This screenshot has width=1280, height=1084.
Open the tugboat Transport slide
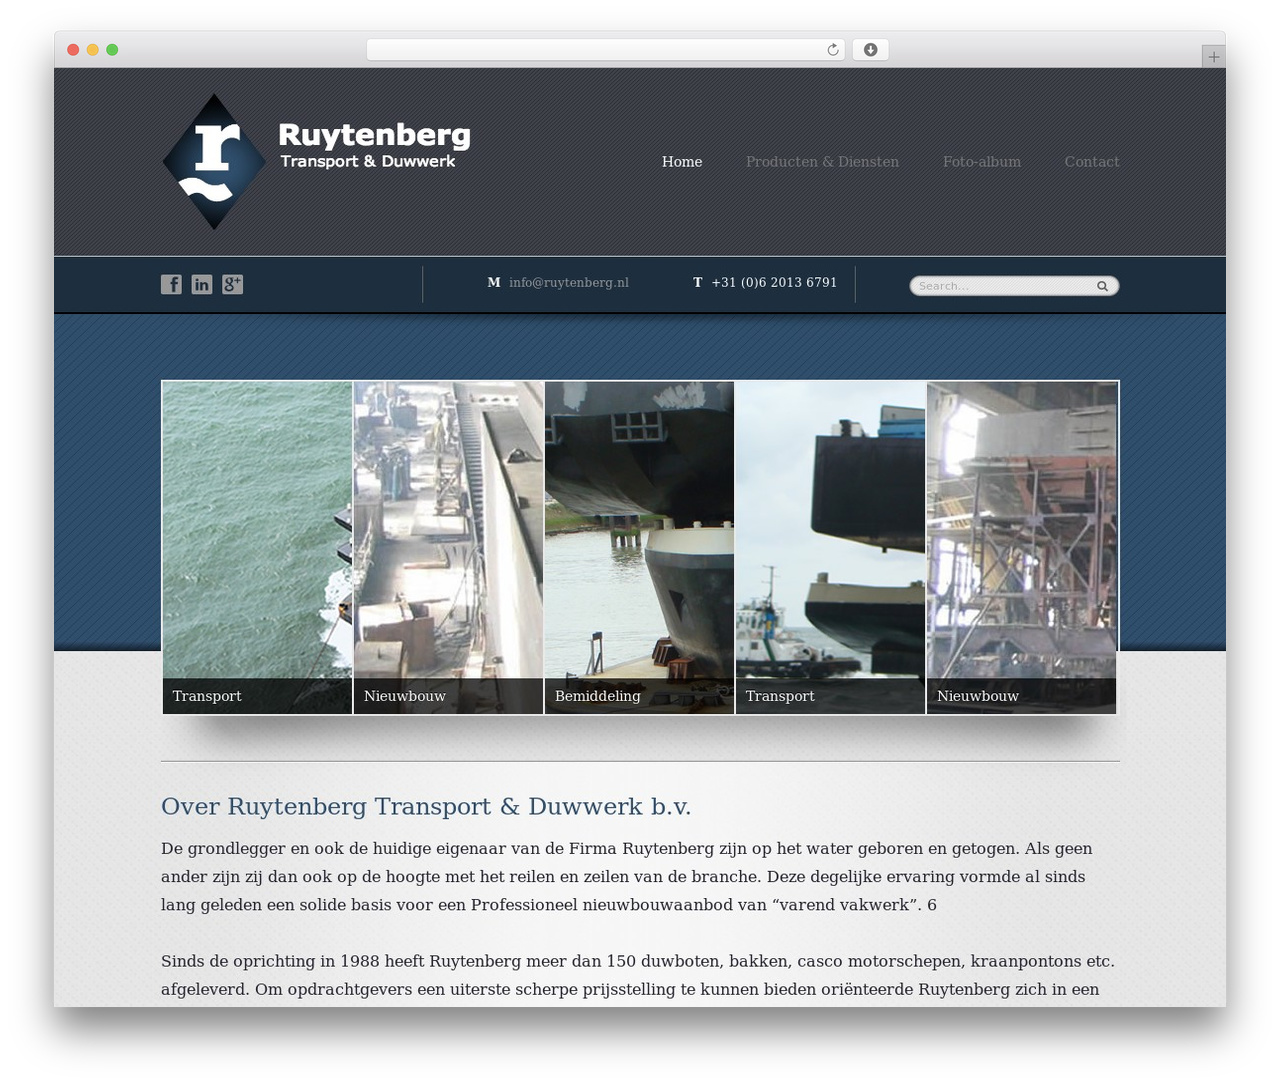[830, 547]
